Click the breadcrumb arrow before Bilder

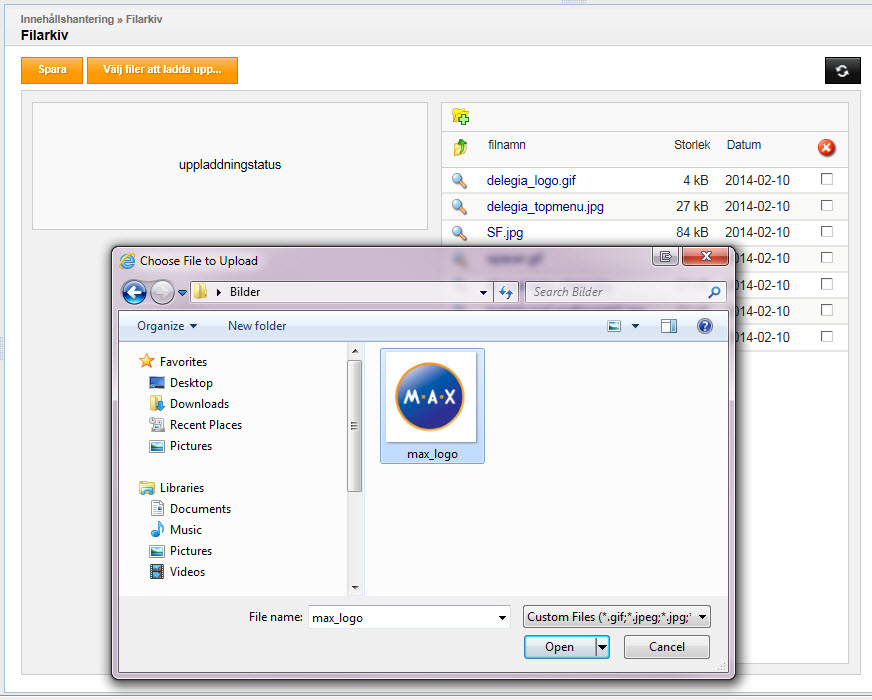click(x=219, y=292)
